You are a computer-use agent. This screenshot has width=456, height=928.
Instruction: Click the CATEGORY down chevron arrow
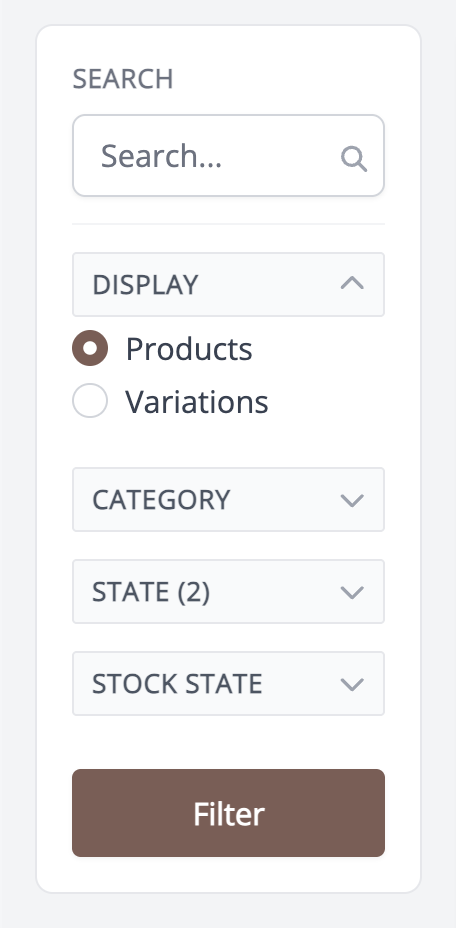tap(352, 500)
